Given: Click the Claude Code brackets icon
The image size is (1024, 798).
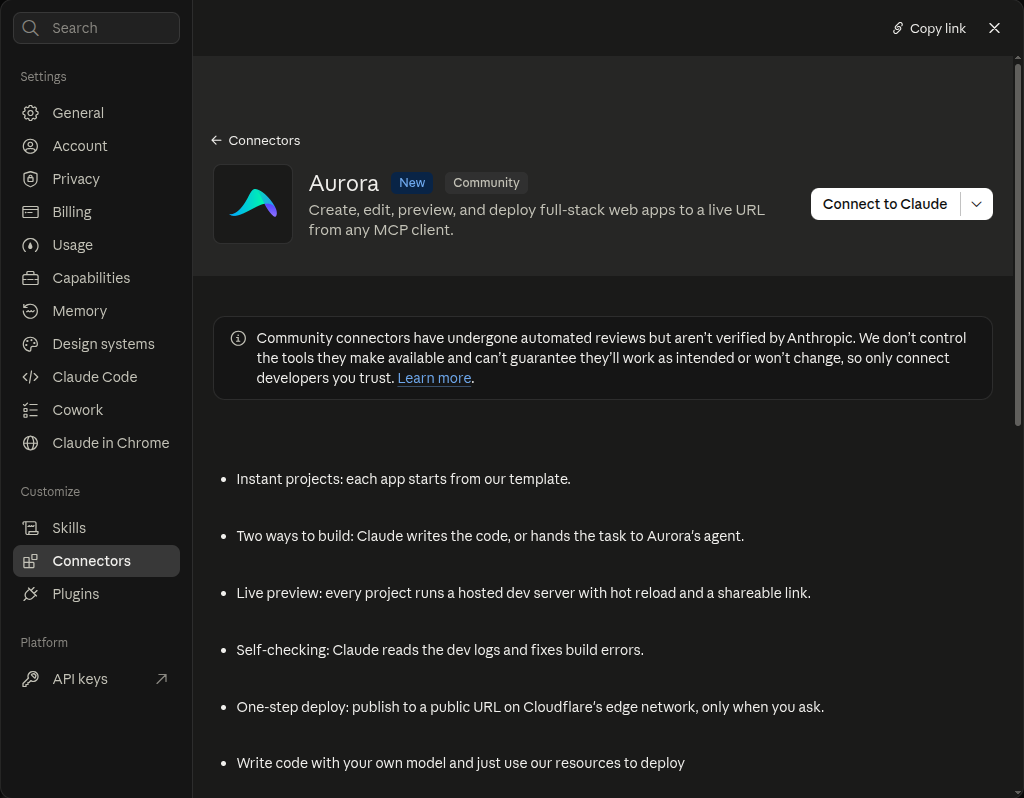Looking at the screenshot, I should coord(30,377).
